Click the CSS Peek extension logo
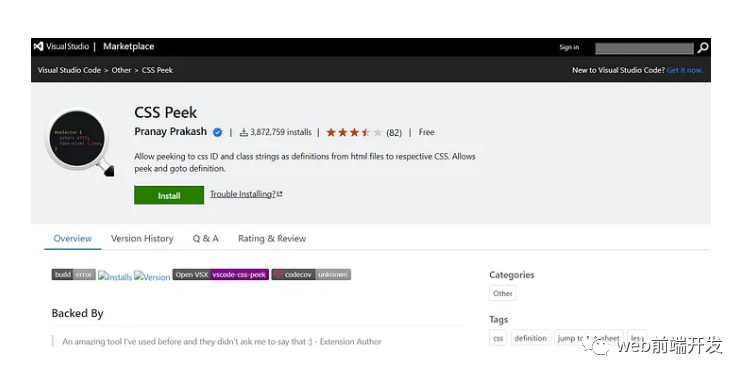Screen dimensions: 746x377 pos(79,142)
